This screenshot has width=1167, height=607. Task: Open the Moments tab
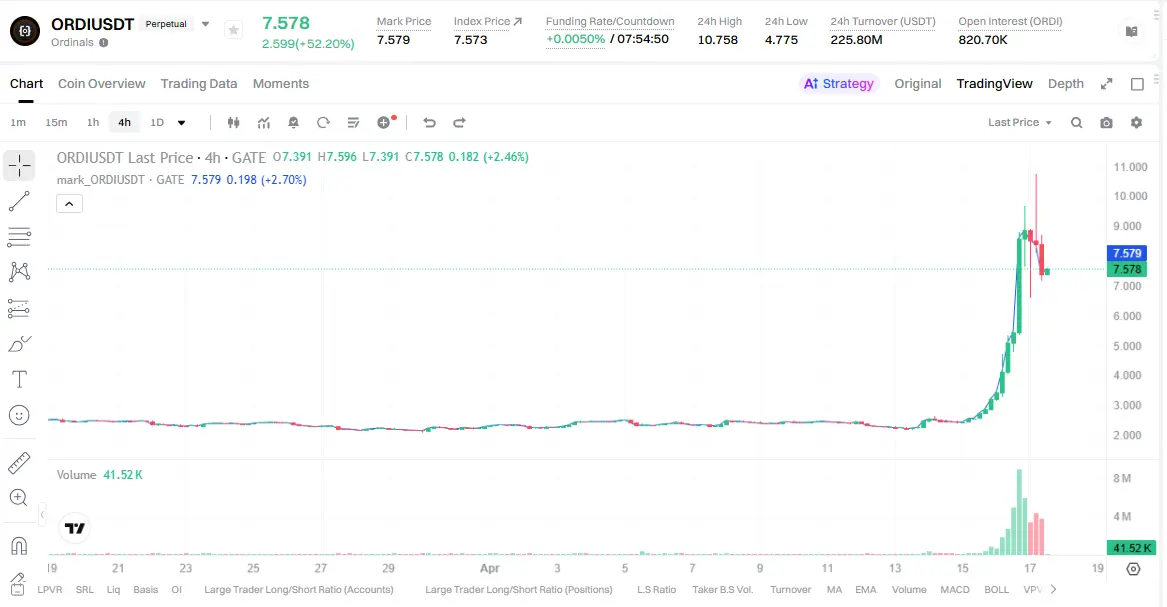click(x=281, y=84)
